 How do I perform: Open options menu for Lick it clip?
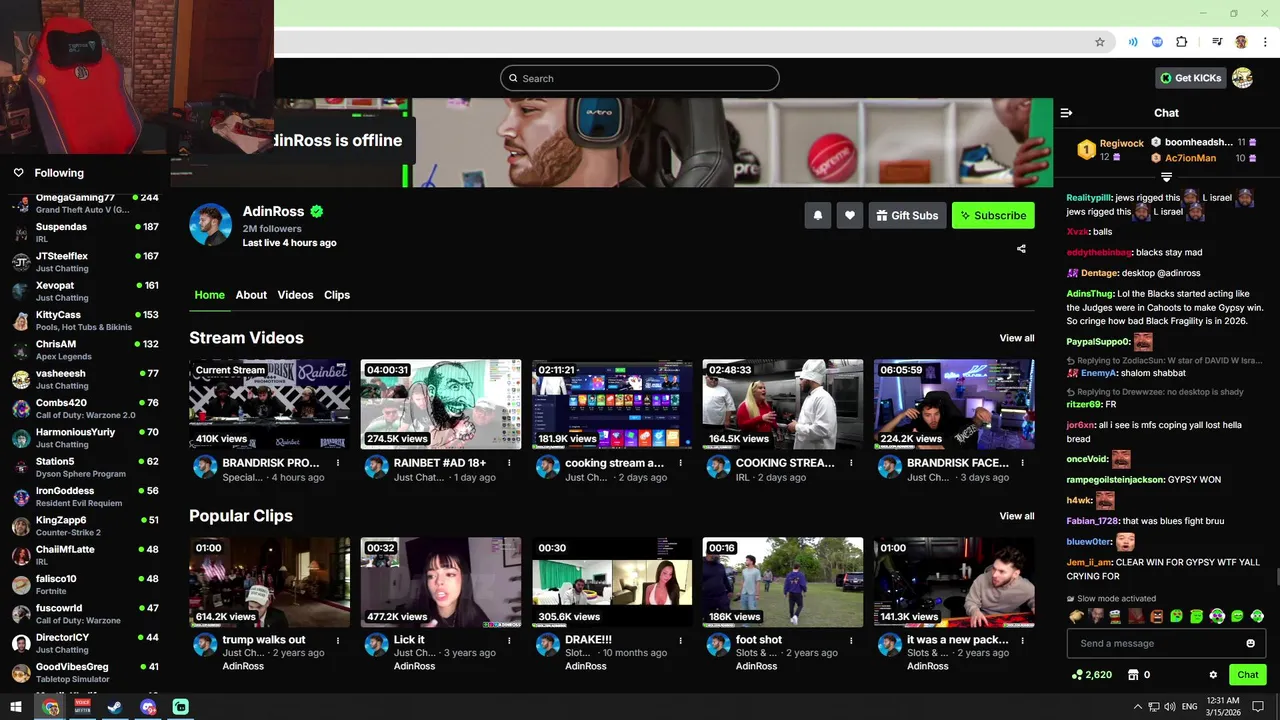(509, 640)
